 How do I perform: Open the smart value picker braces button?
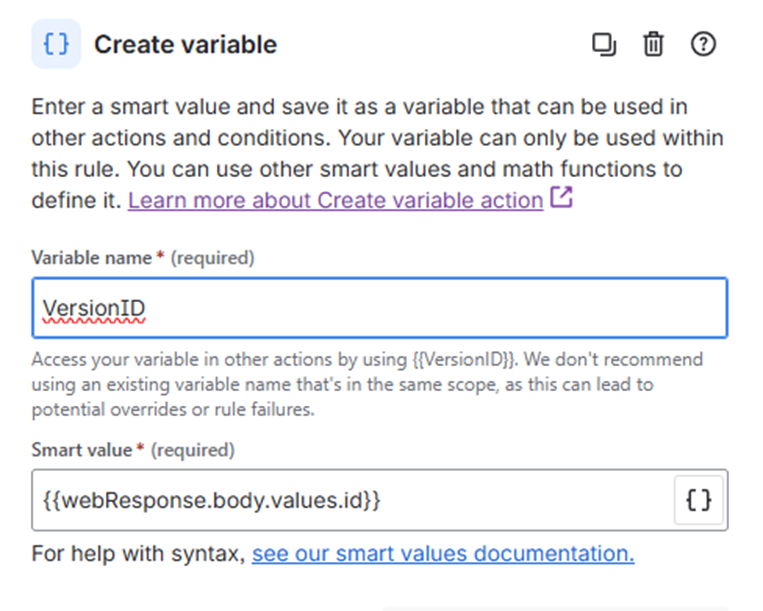pos(699,500)
